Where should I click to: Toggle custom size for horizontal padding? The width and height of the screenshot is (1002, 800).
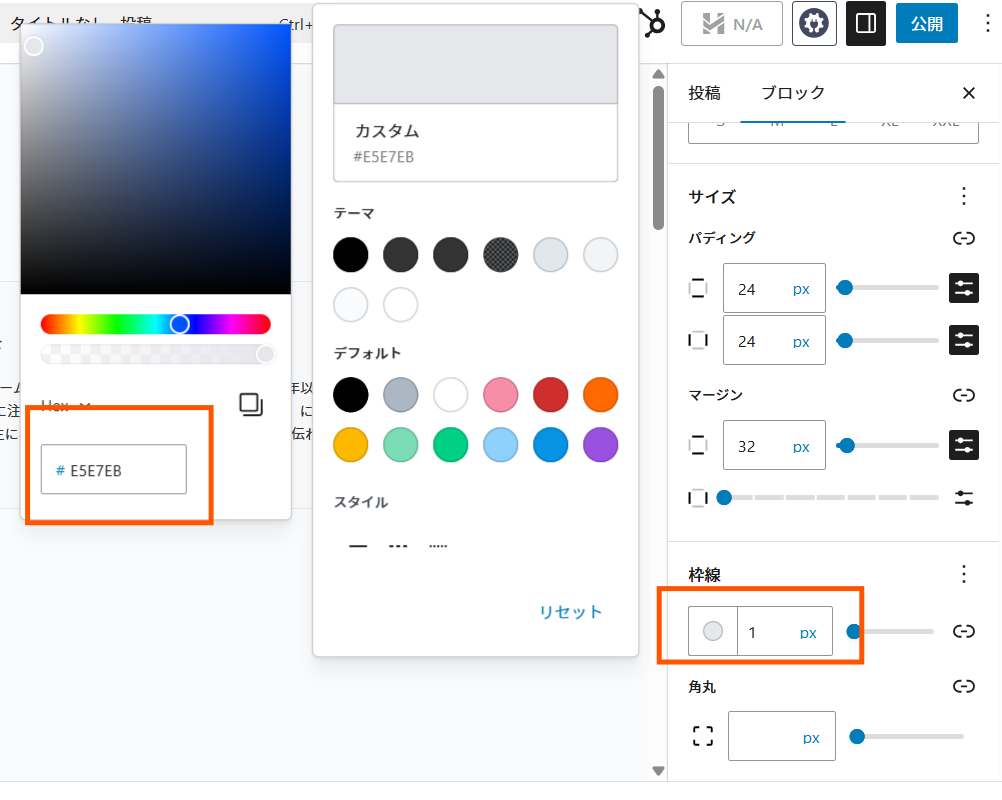click(963, 340)
